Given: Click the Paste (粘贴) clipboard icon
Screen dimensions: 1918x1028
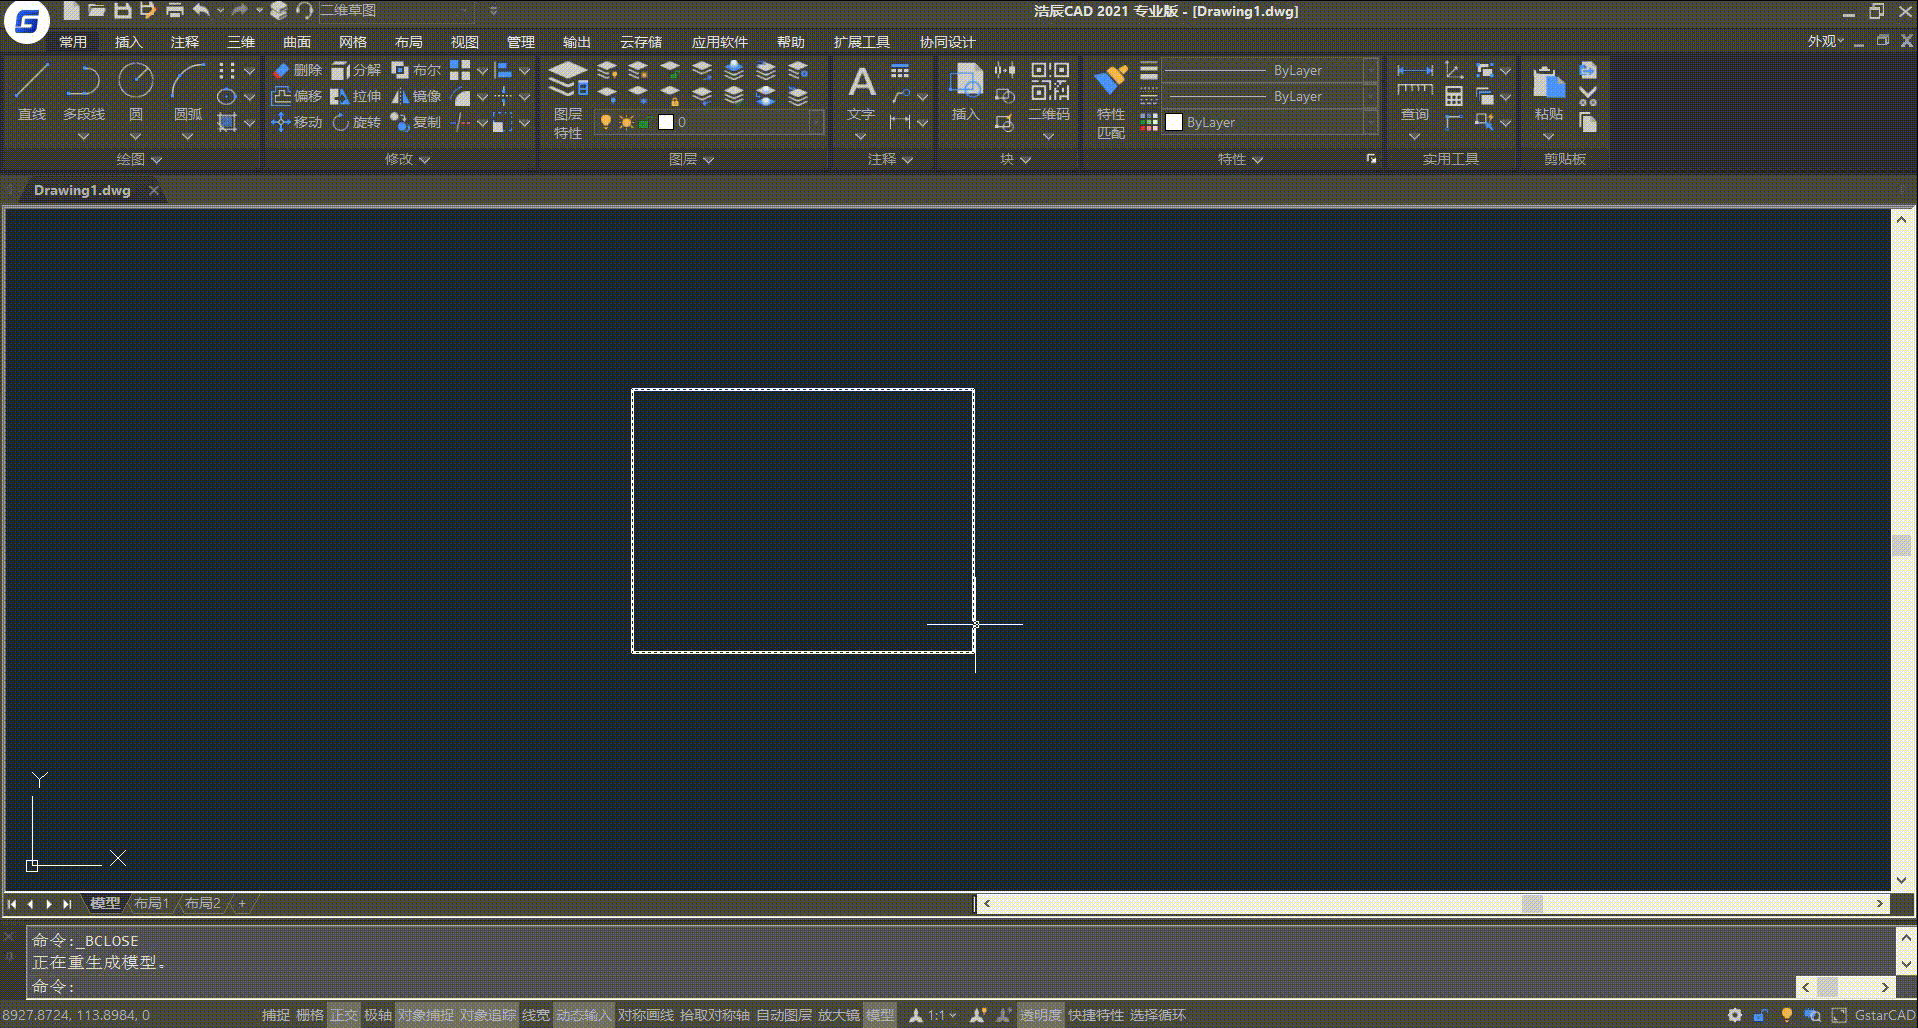Looking at the screenshot, I should [1549, 92].
